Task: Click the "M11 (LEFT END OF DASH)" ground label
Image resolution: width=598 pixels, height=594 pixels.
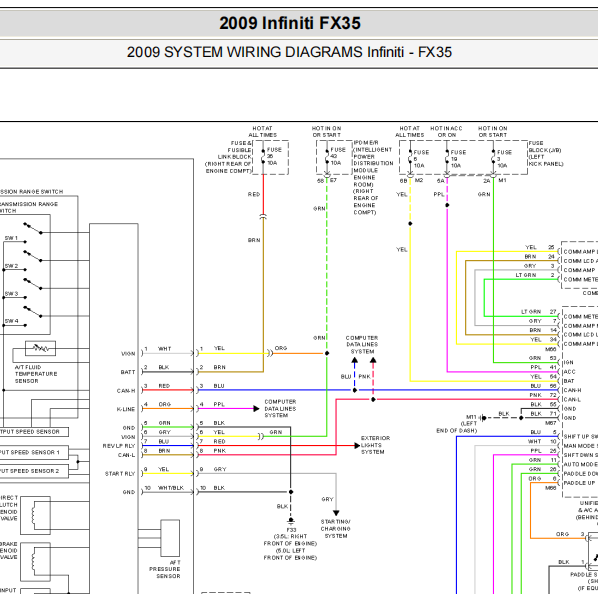Action: click(458, 424)
